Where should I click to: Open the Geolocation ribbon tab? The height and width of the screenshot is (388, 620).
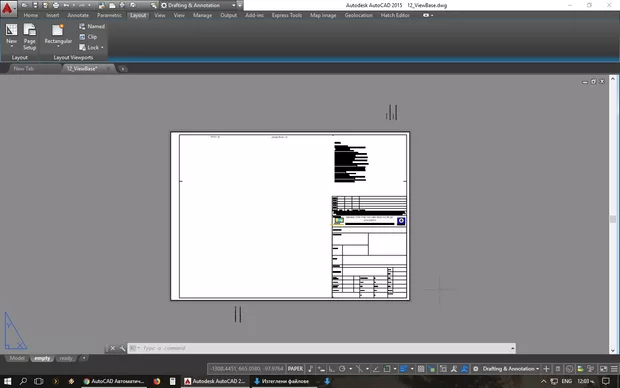tap(359, 15)
